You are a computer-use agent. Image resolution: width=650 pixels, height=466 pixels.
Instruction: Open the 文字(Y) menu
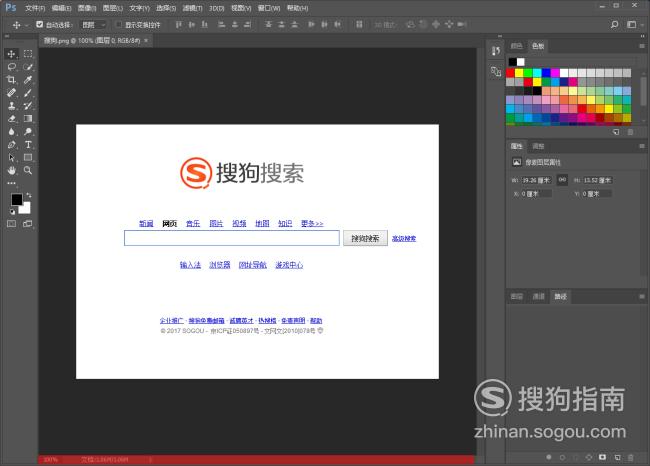(139, 8)
